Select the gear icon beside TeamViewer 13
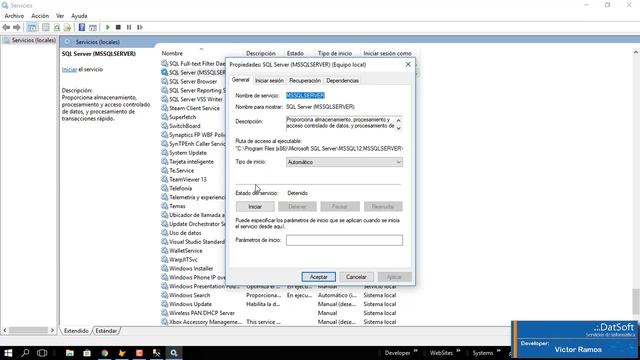The height and width of the screenshot is (360, 640). pos(164,180)
